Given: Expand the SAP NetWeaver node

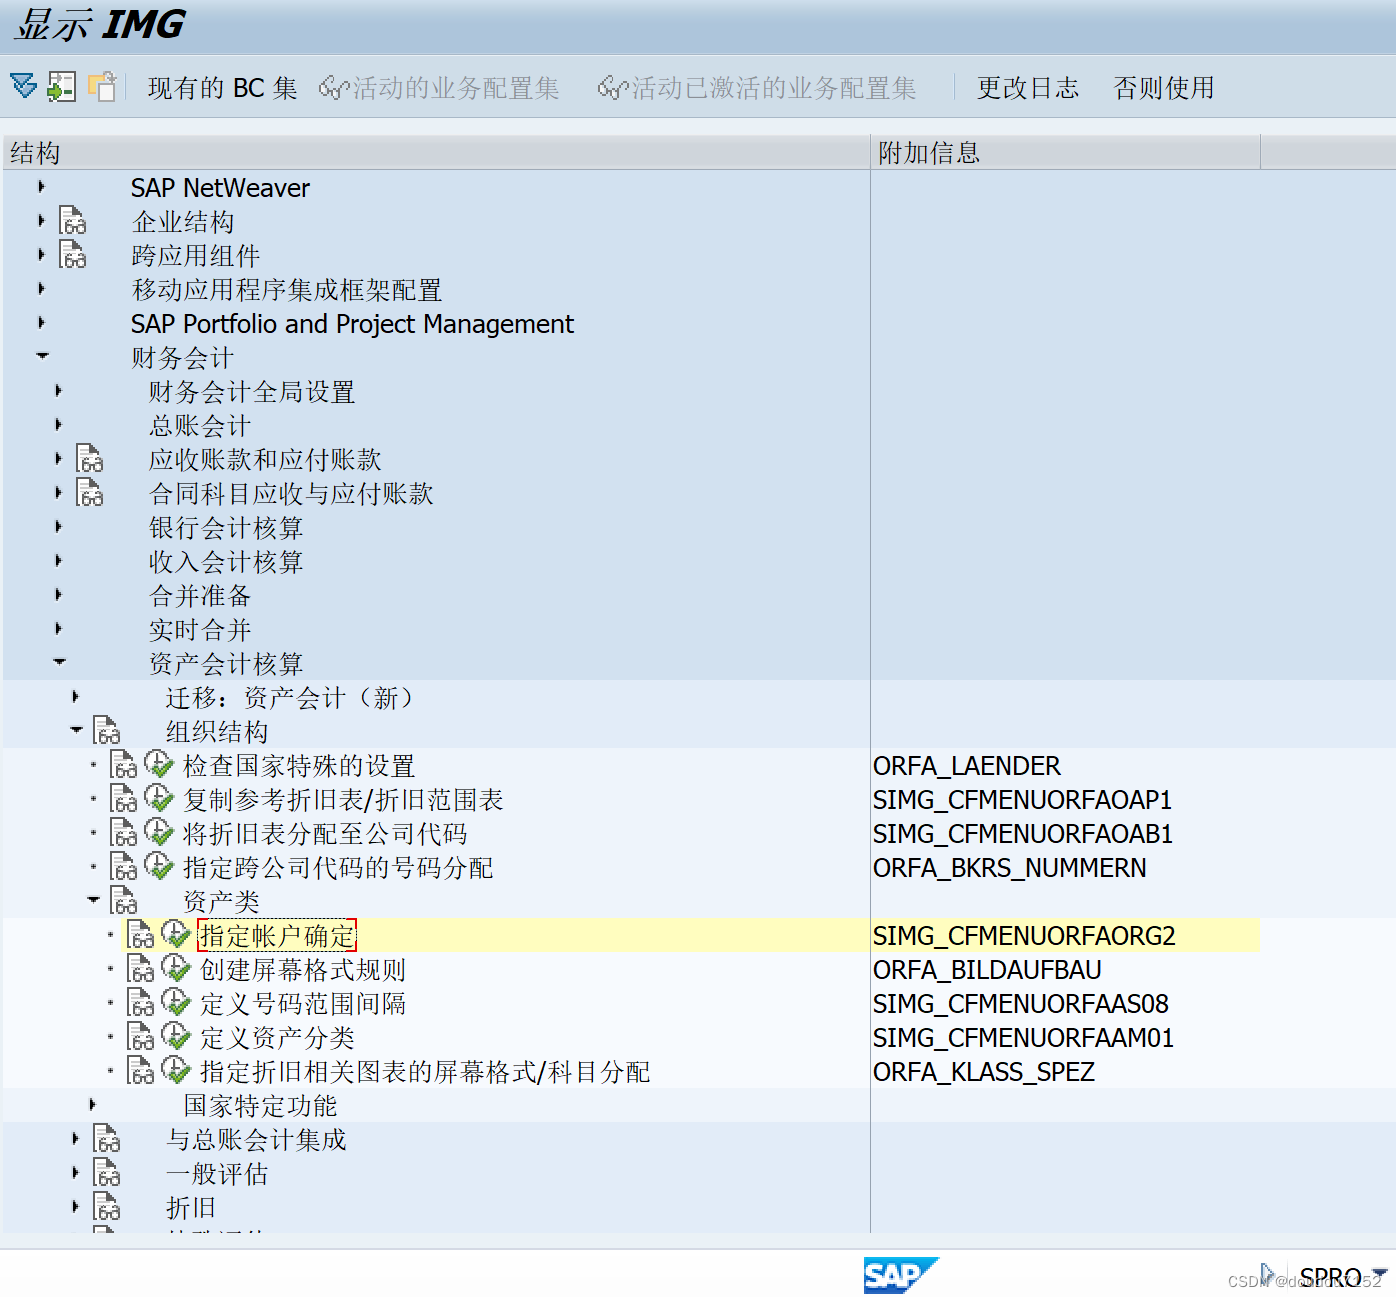Looking at the screenshot, I should click(x=41, y=186).
